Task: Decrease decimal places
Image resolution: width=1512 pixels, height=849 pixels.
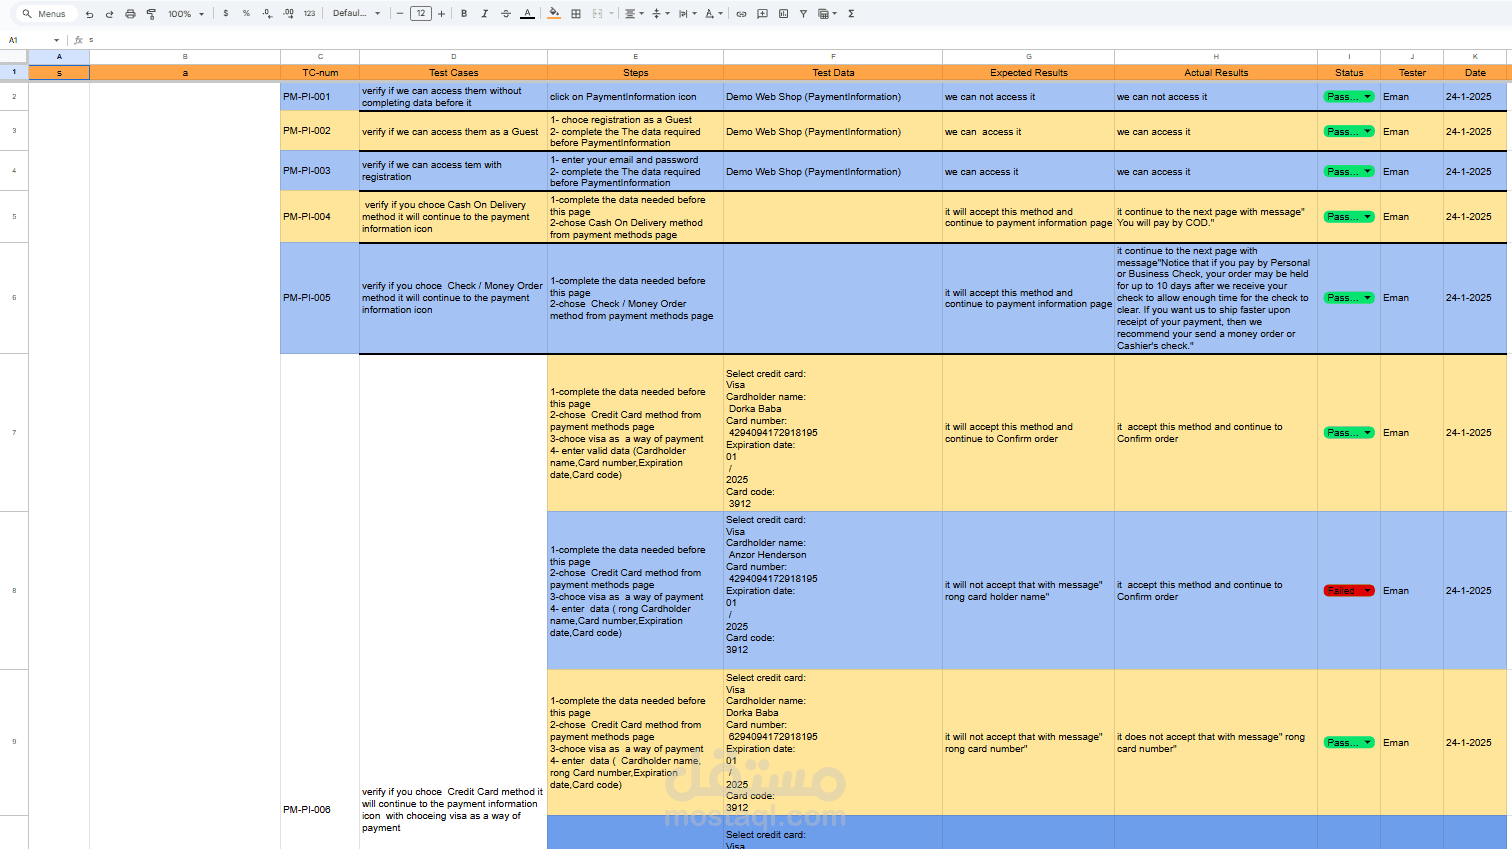Action: coord(267,14)
